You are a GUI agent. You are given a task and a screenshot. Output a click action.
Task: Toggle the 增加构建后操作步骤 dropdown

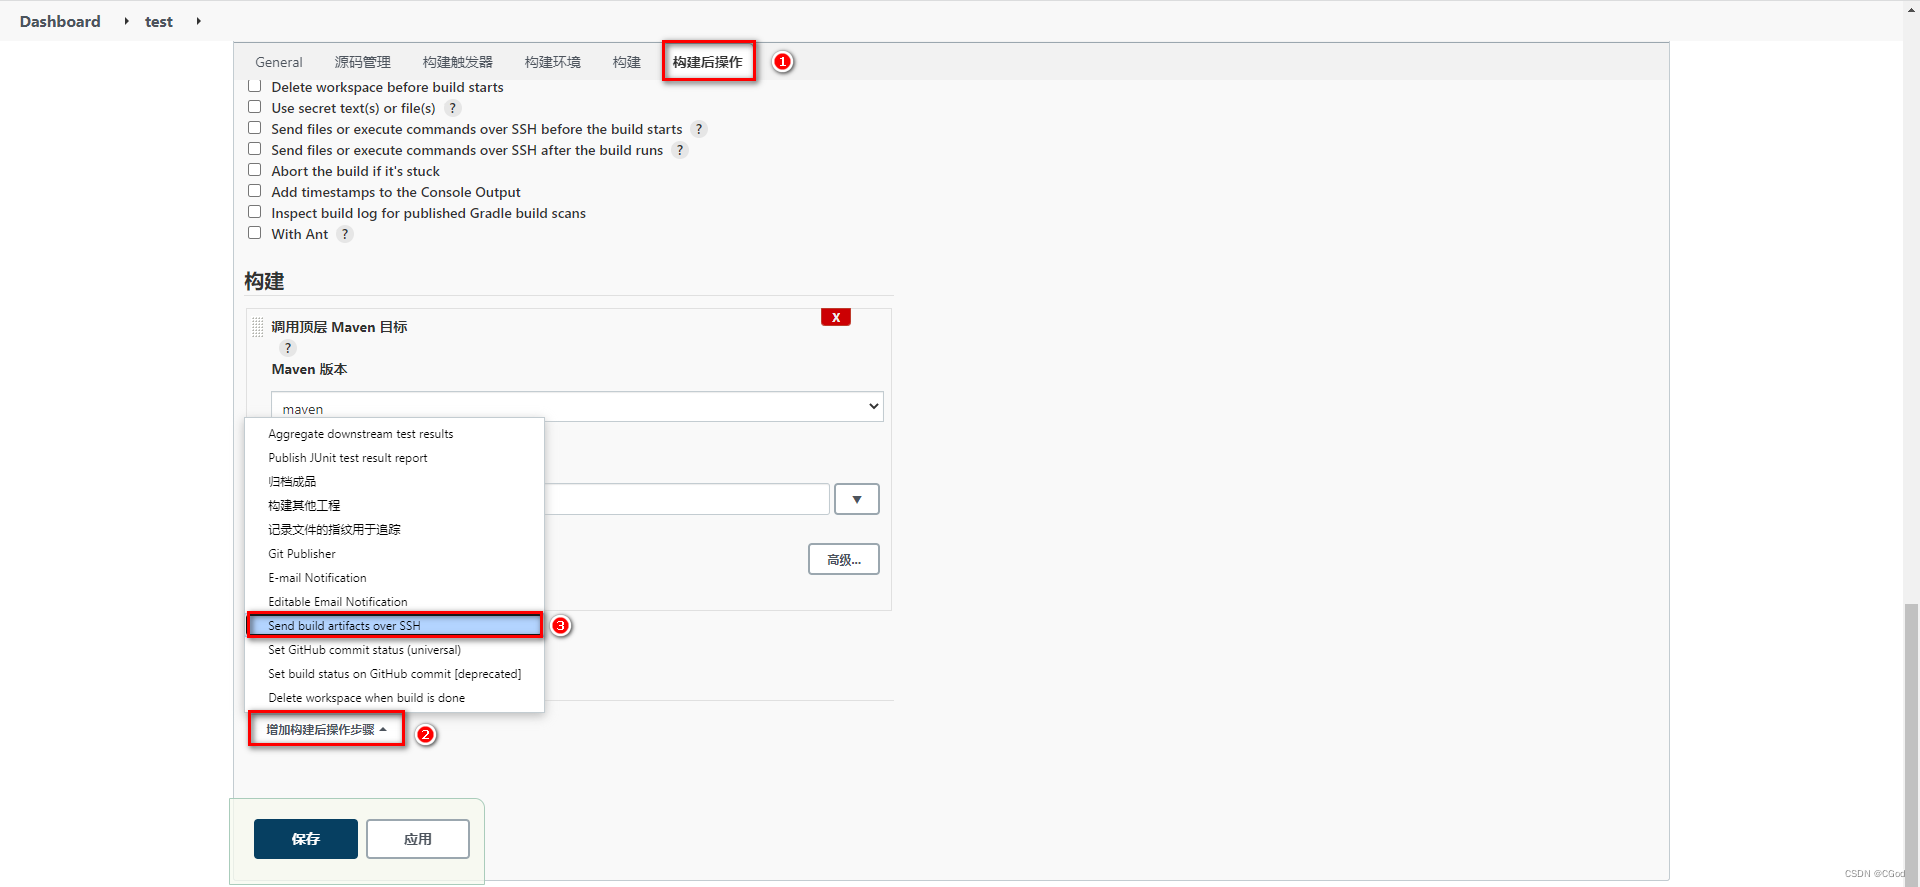pos(326,730)
